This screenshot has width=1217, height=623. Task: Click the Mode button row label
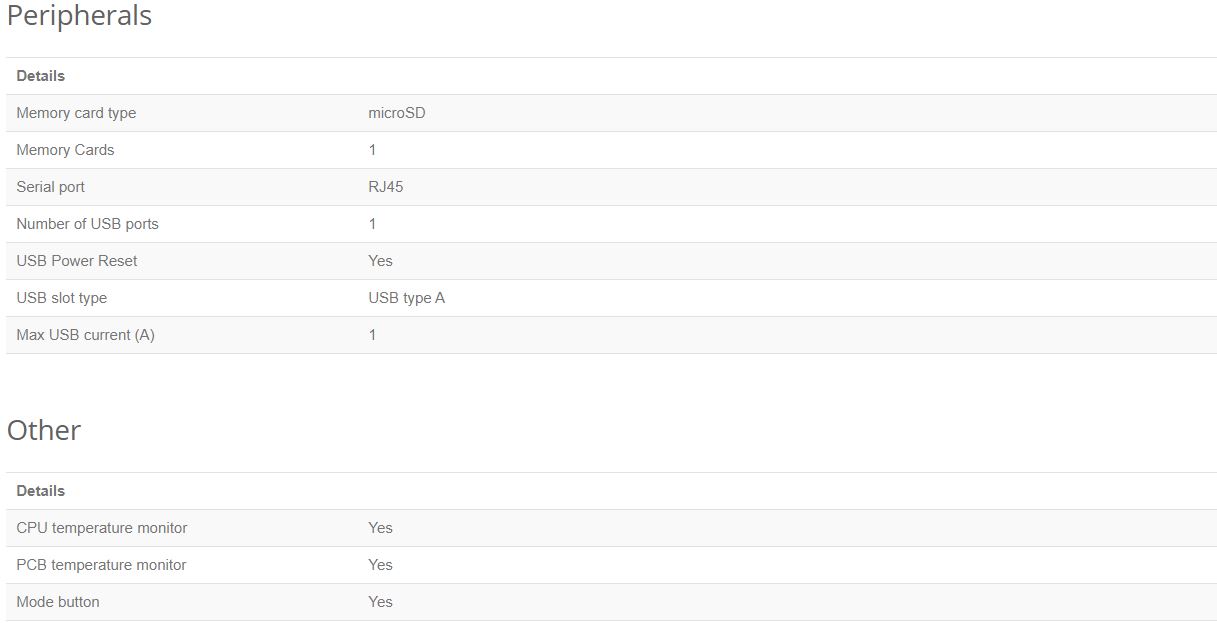tap(58, 602)
